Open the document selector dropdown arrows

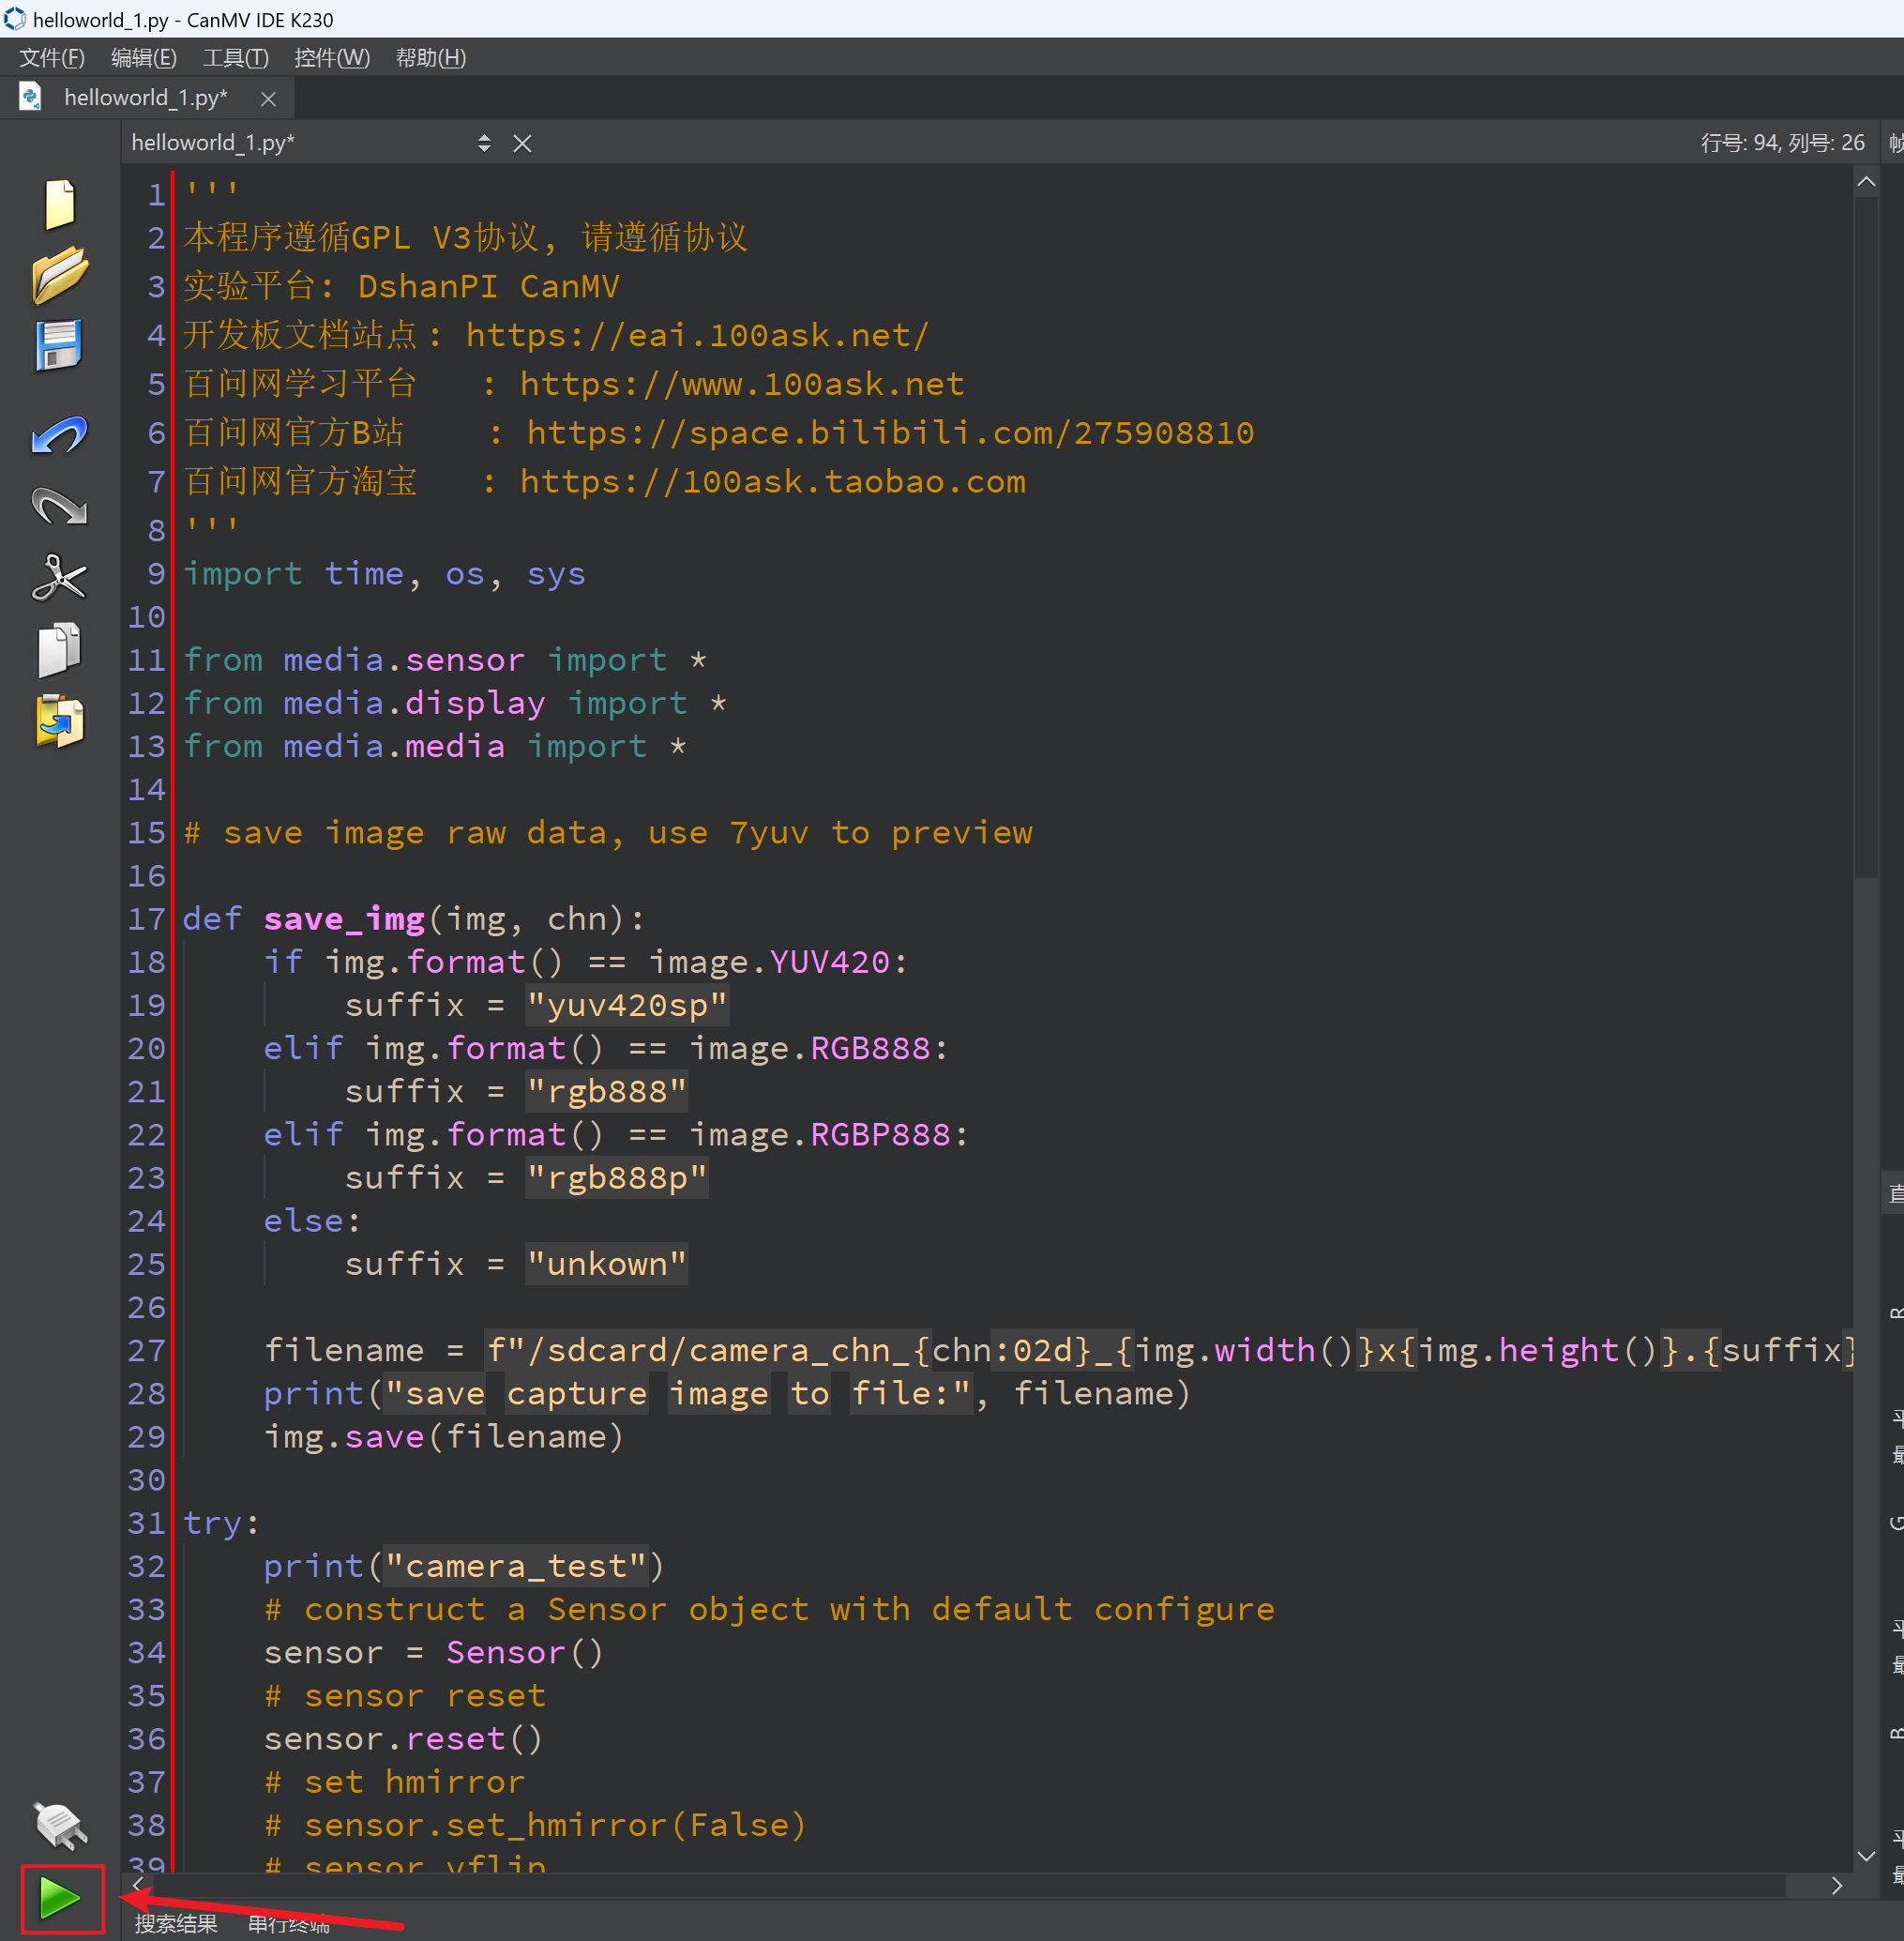tap(484, 143)
